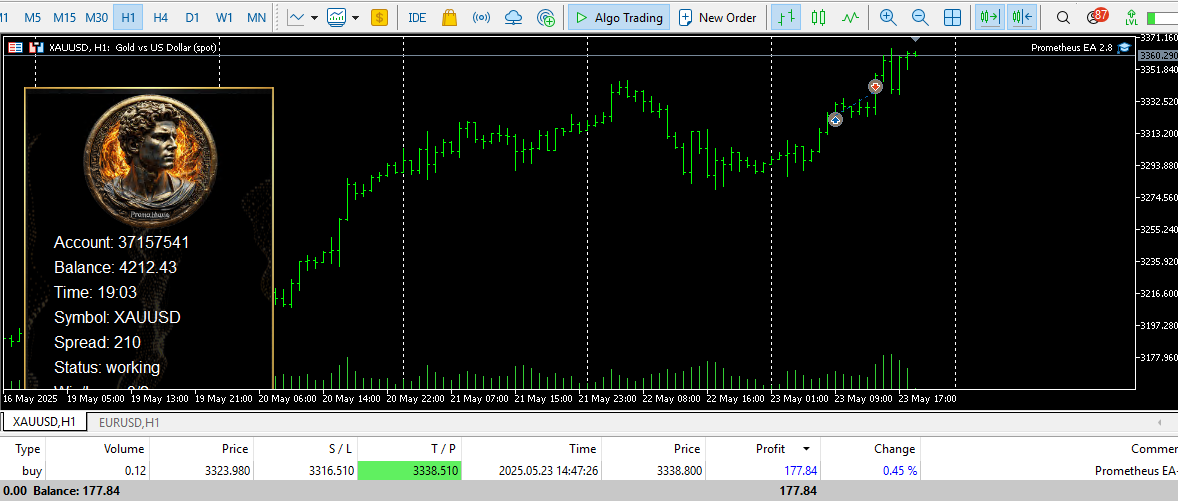Select the XAUUSD,H1 chart tab

[44, 422]
